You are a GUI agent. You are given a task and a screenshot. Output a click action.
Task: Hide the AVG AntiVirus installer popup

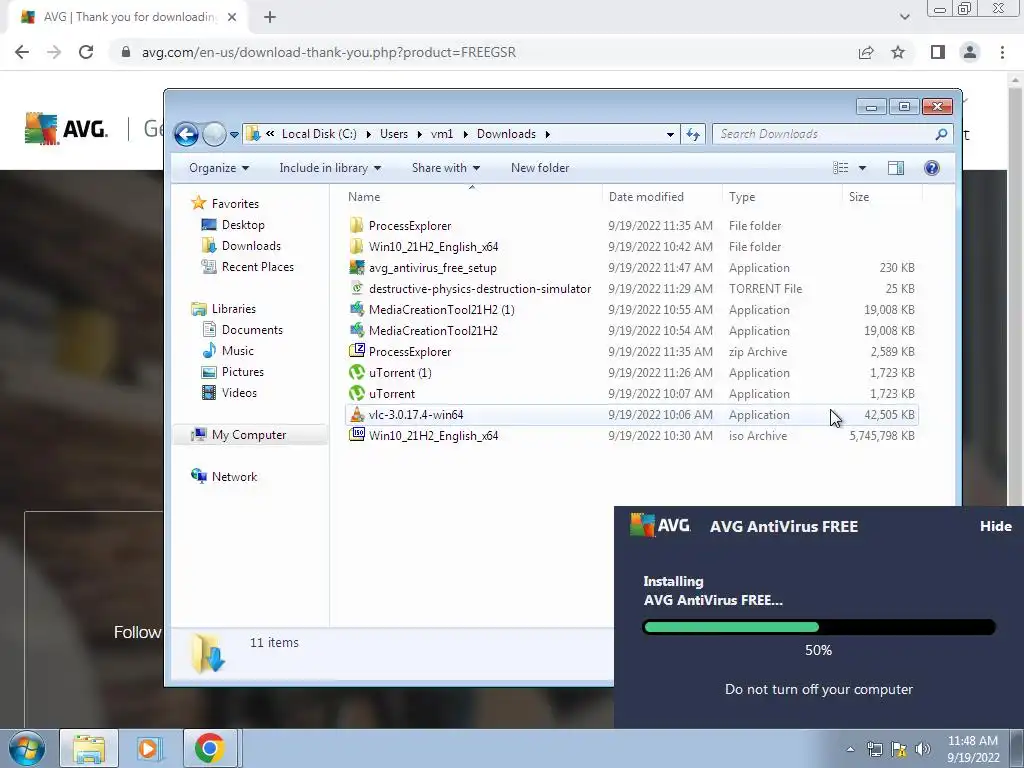pyautogui.click(x=995, y=526)
